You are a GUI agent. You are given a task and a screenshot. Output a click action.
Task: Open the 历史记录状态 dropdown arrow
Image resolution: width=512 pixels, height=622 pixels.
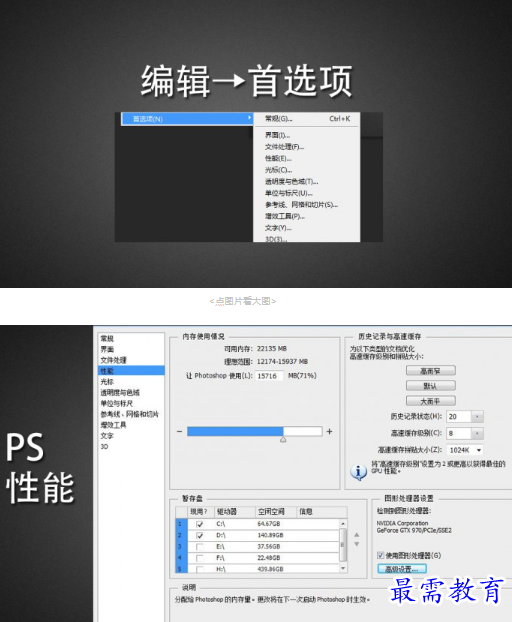pos(477,417)
